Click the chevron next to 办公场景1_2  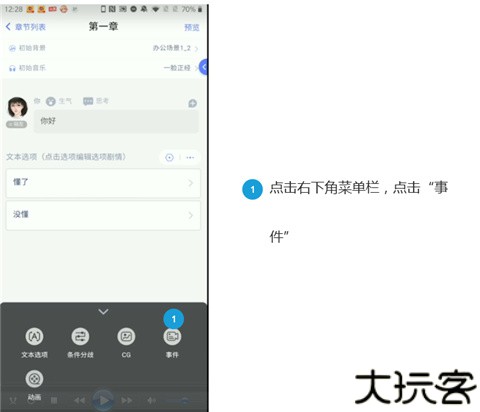click(x=196, y=49)
